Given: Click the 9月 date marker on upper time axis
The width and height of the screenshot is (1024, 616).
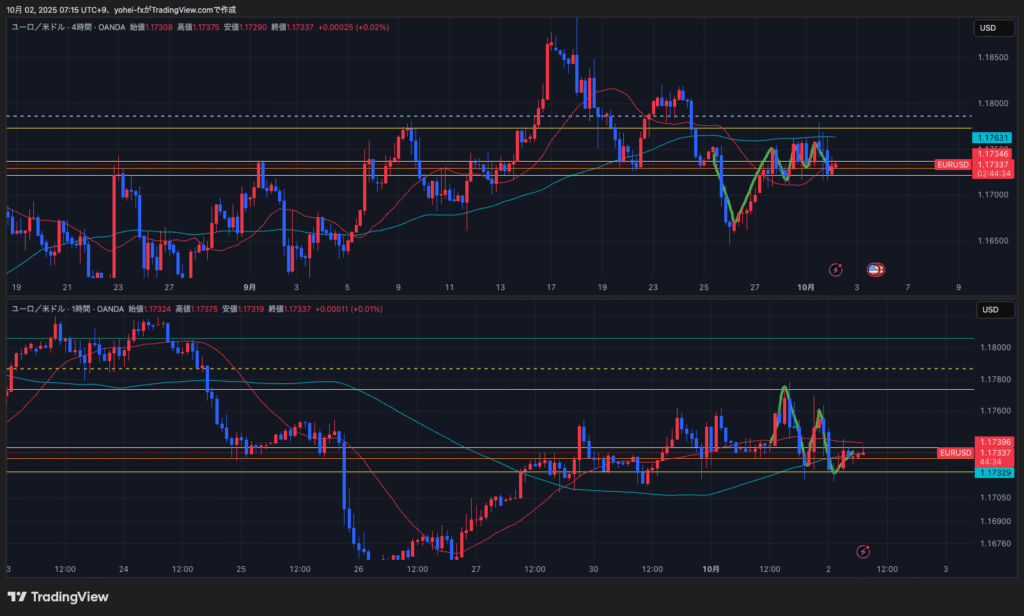Looking at the screenshot, I should pos(249,287).
